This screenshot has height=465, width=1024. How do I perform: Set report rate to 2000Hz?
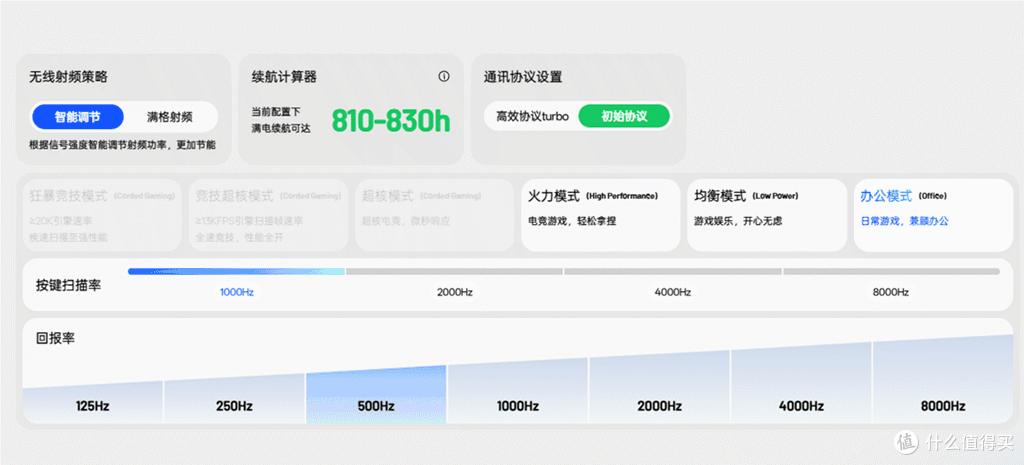(x=659, y=387)
